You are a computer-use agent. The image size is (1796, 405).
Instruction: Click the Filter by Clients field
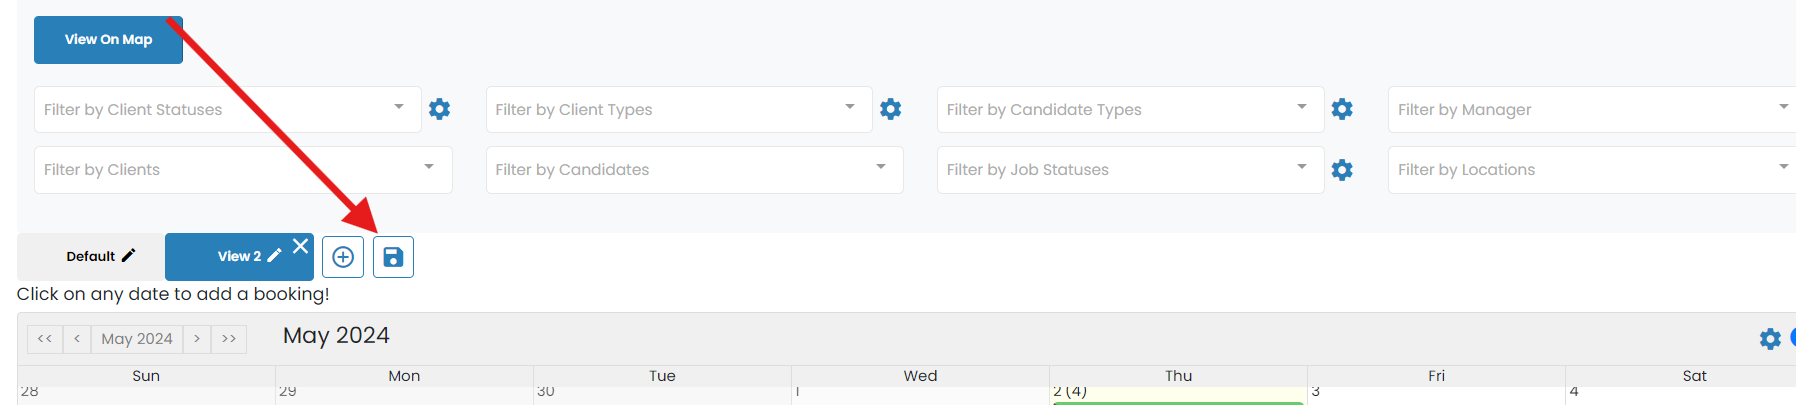(243, 170)
